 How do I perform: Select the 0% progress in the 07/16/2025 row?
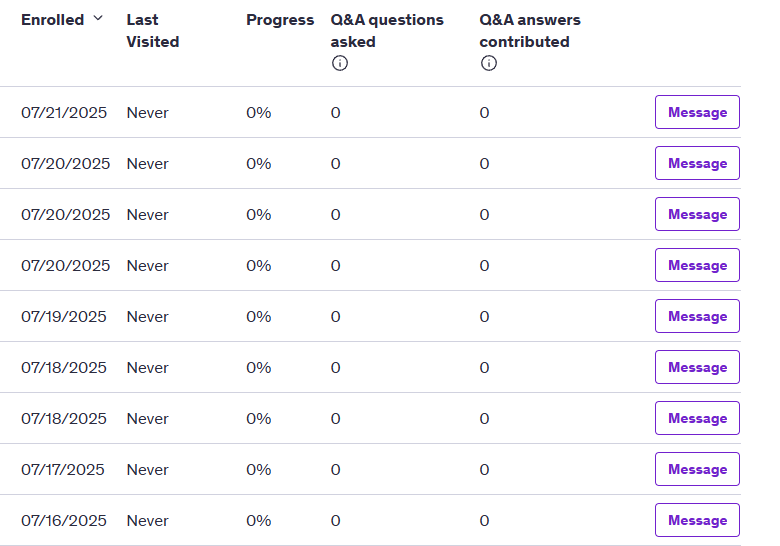click(259, 521)
